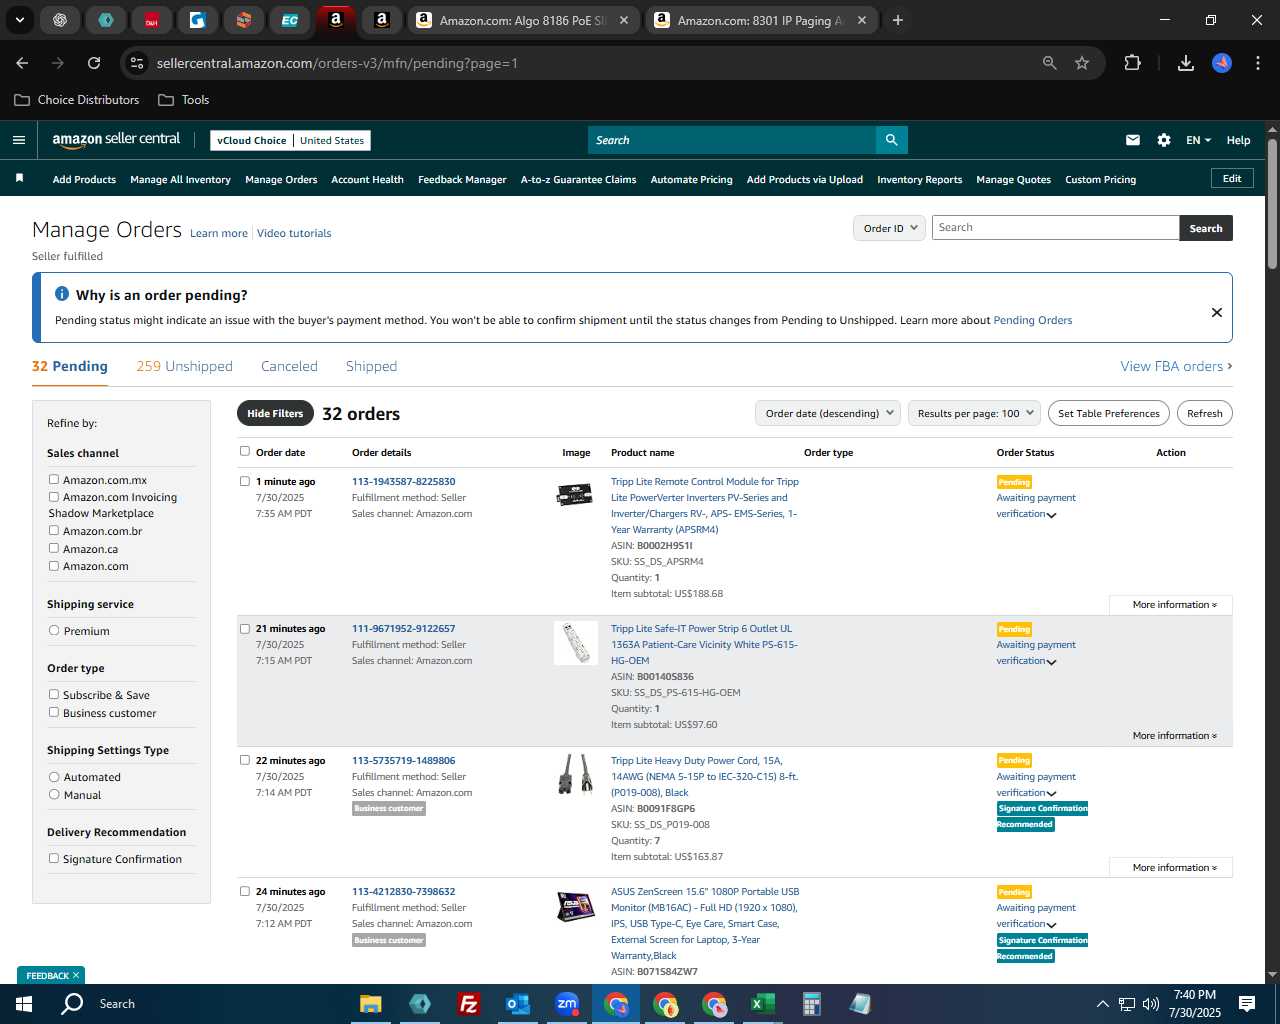Open Calculator from the taskbar

(x=811, y=1004)
